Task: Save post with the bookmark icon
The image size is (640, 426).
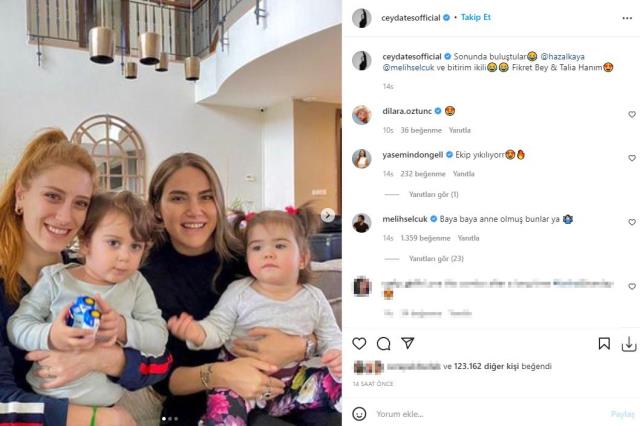Action: click(x=604, y=344)
